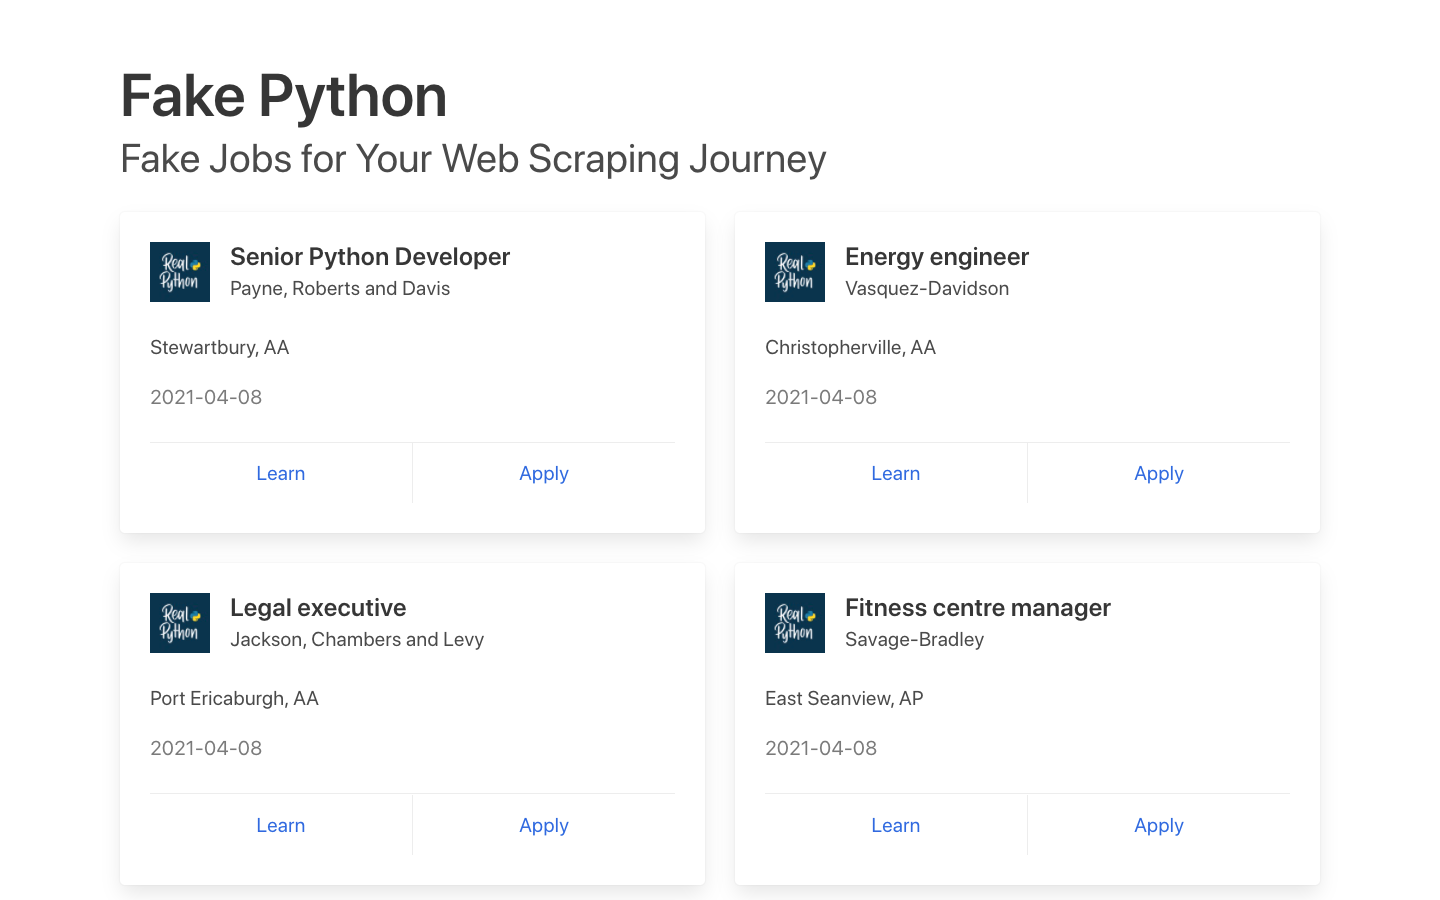Click company name Payne, Roberts and Davis

(340, 288)
